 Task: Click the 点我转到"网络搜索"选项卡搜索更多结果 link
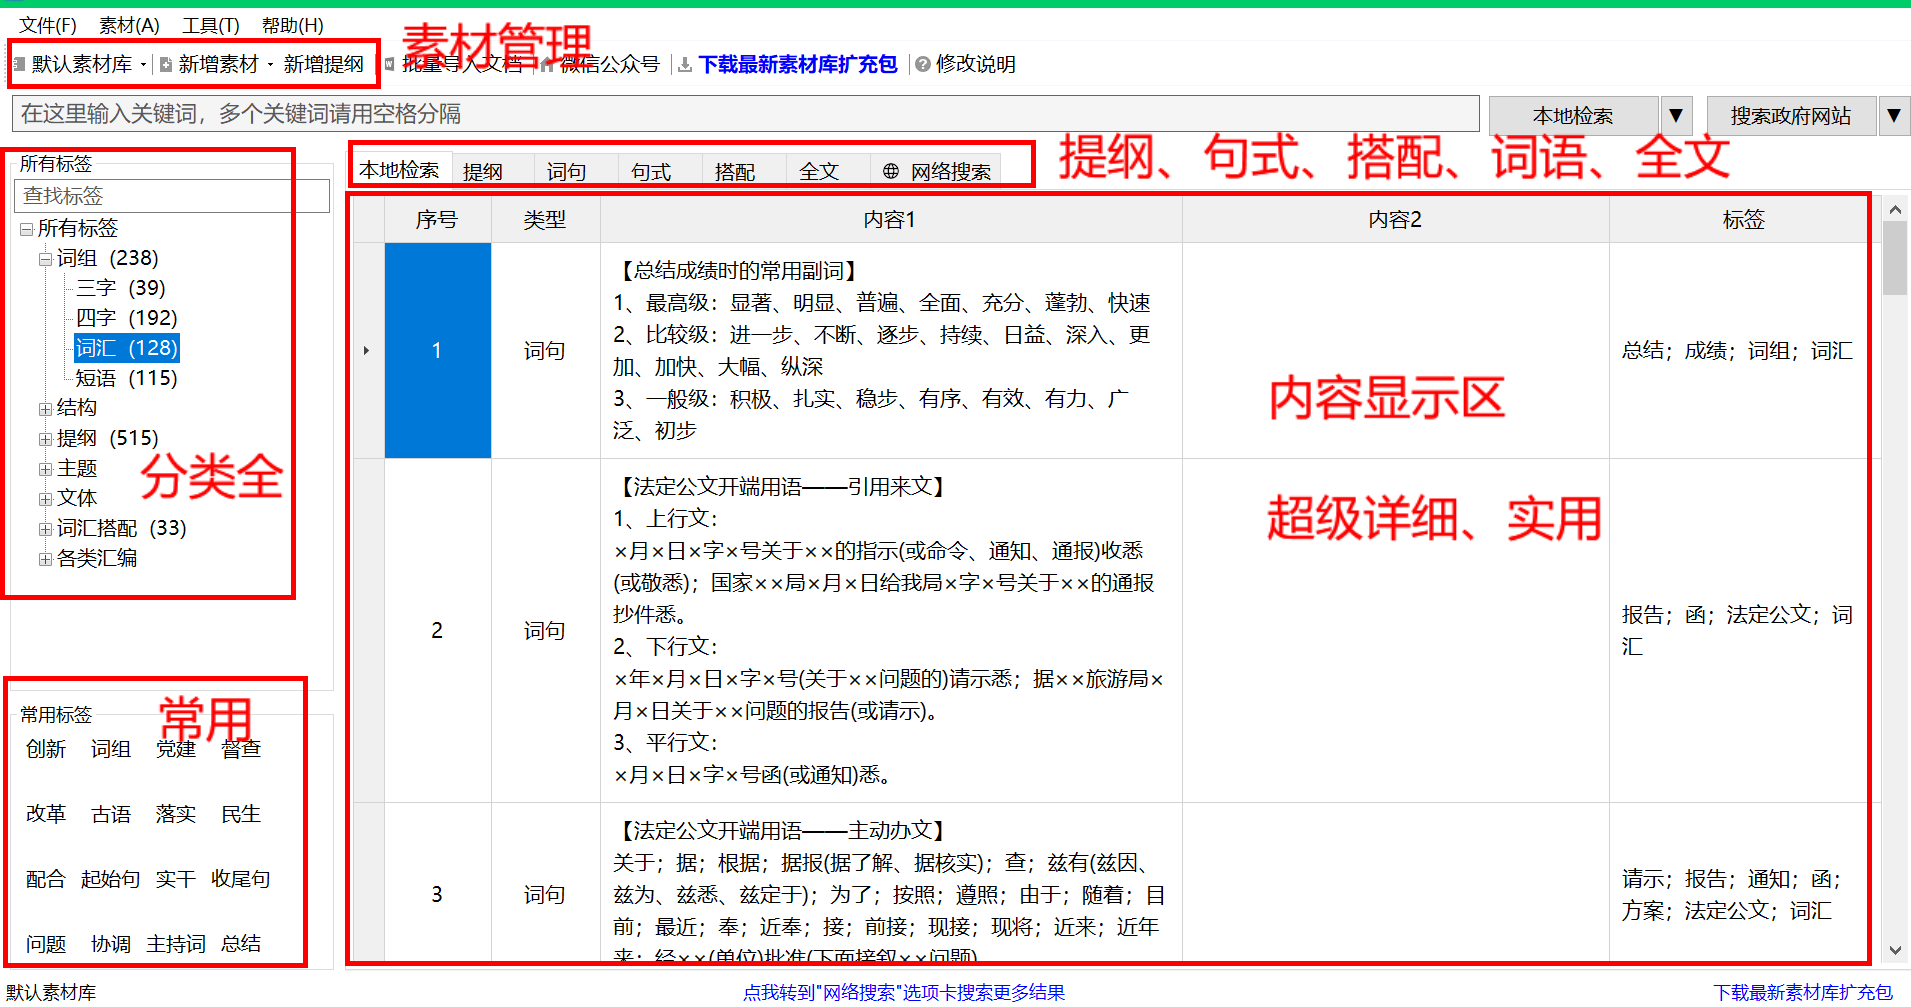point(904,992)
